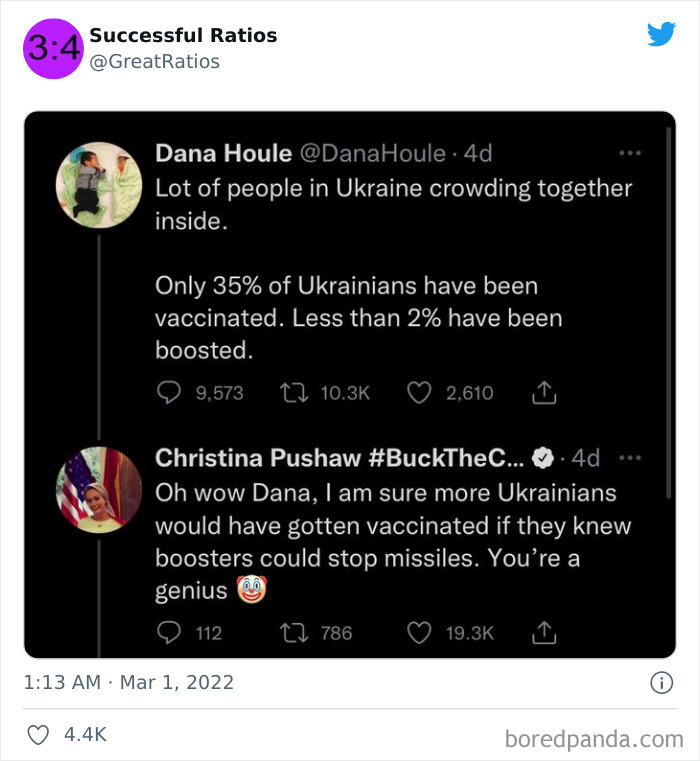Open the more options menu on Christina Pushaw's tweet

coord(629,458)
